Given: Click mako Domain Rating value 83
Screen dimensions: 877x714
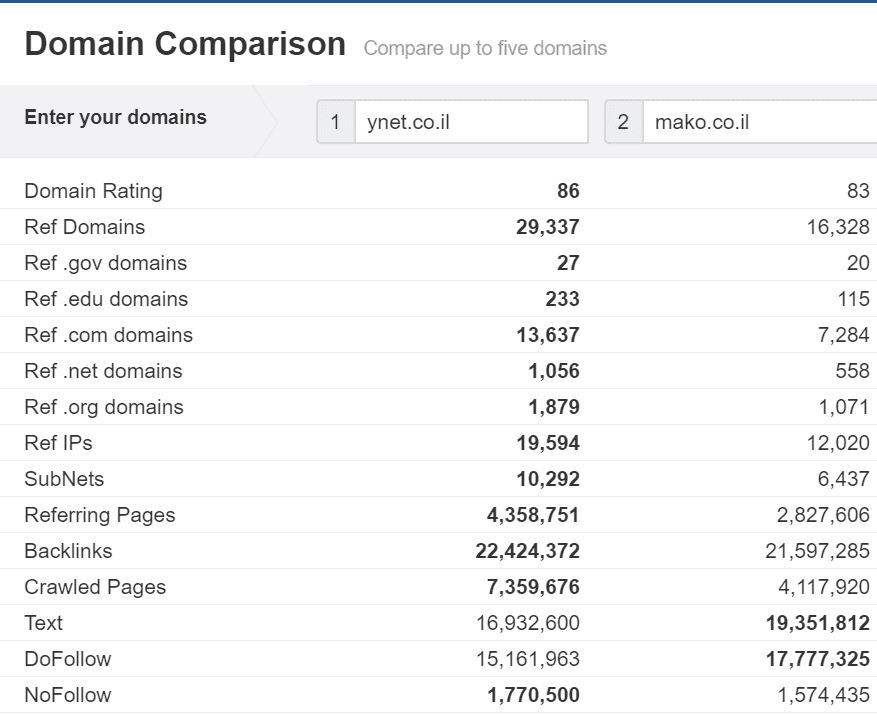Looking at the screenshot, I should [858, 191].
